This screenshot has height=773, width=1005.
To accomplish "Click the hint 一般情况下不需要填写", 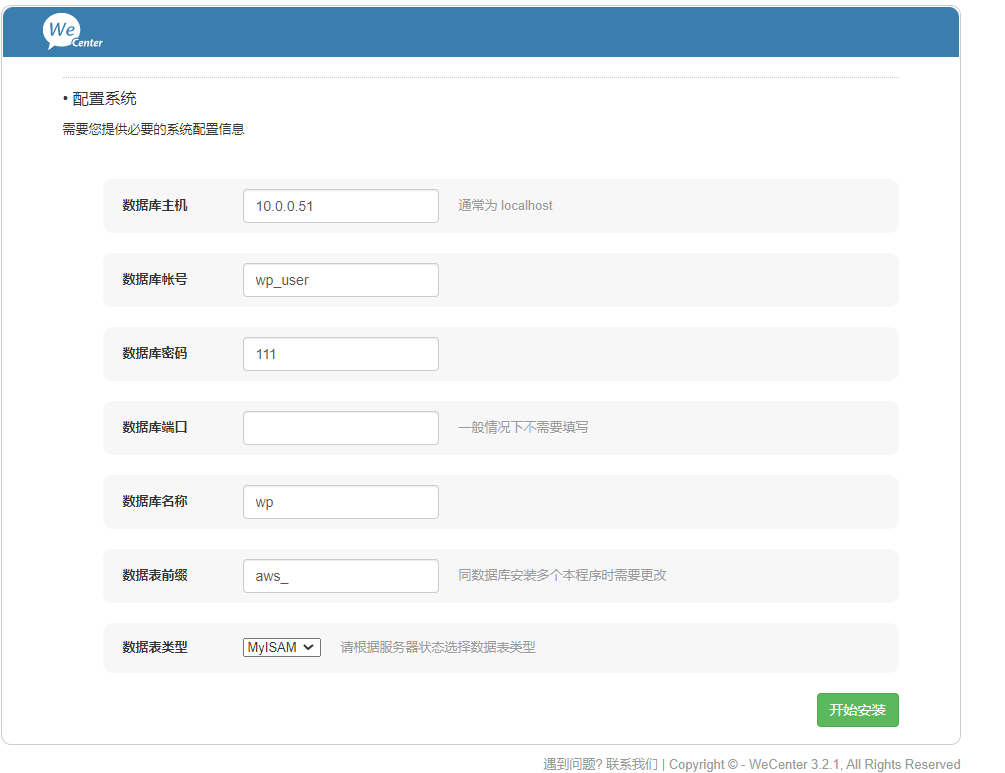I will [523, 428].
